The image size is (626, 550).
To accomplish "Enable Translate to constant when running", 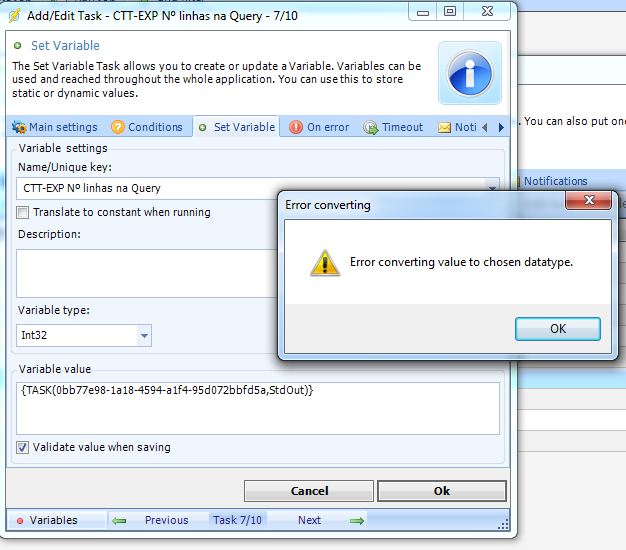I will [23, 212].
